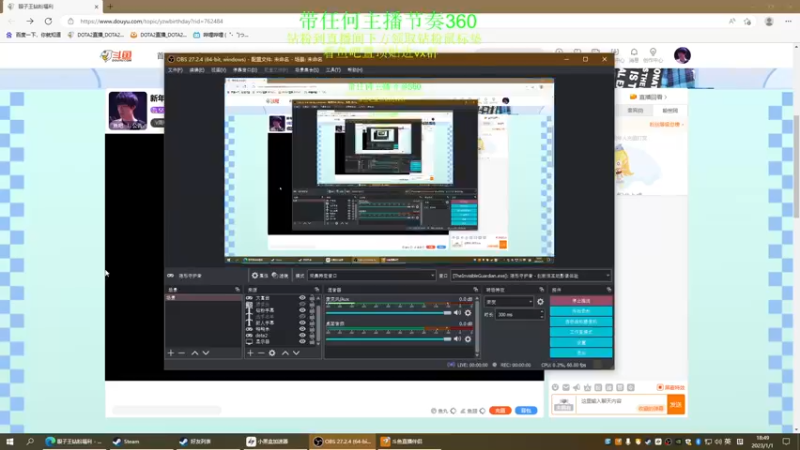Open scene transition type dropdown
The height and width of the screenshot is (450, 800).
(x=509, y=302)
